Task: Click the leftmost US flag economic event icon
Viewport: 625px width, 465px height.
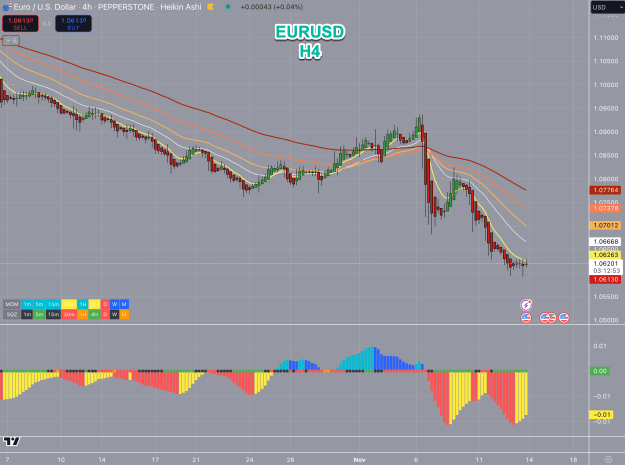Action: [526, 318]
